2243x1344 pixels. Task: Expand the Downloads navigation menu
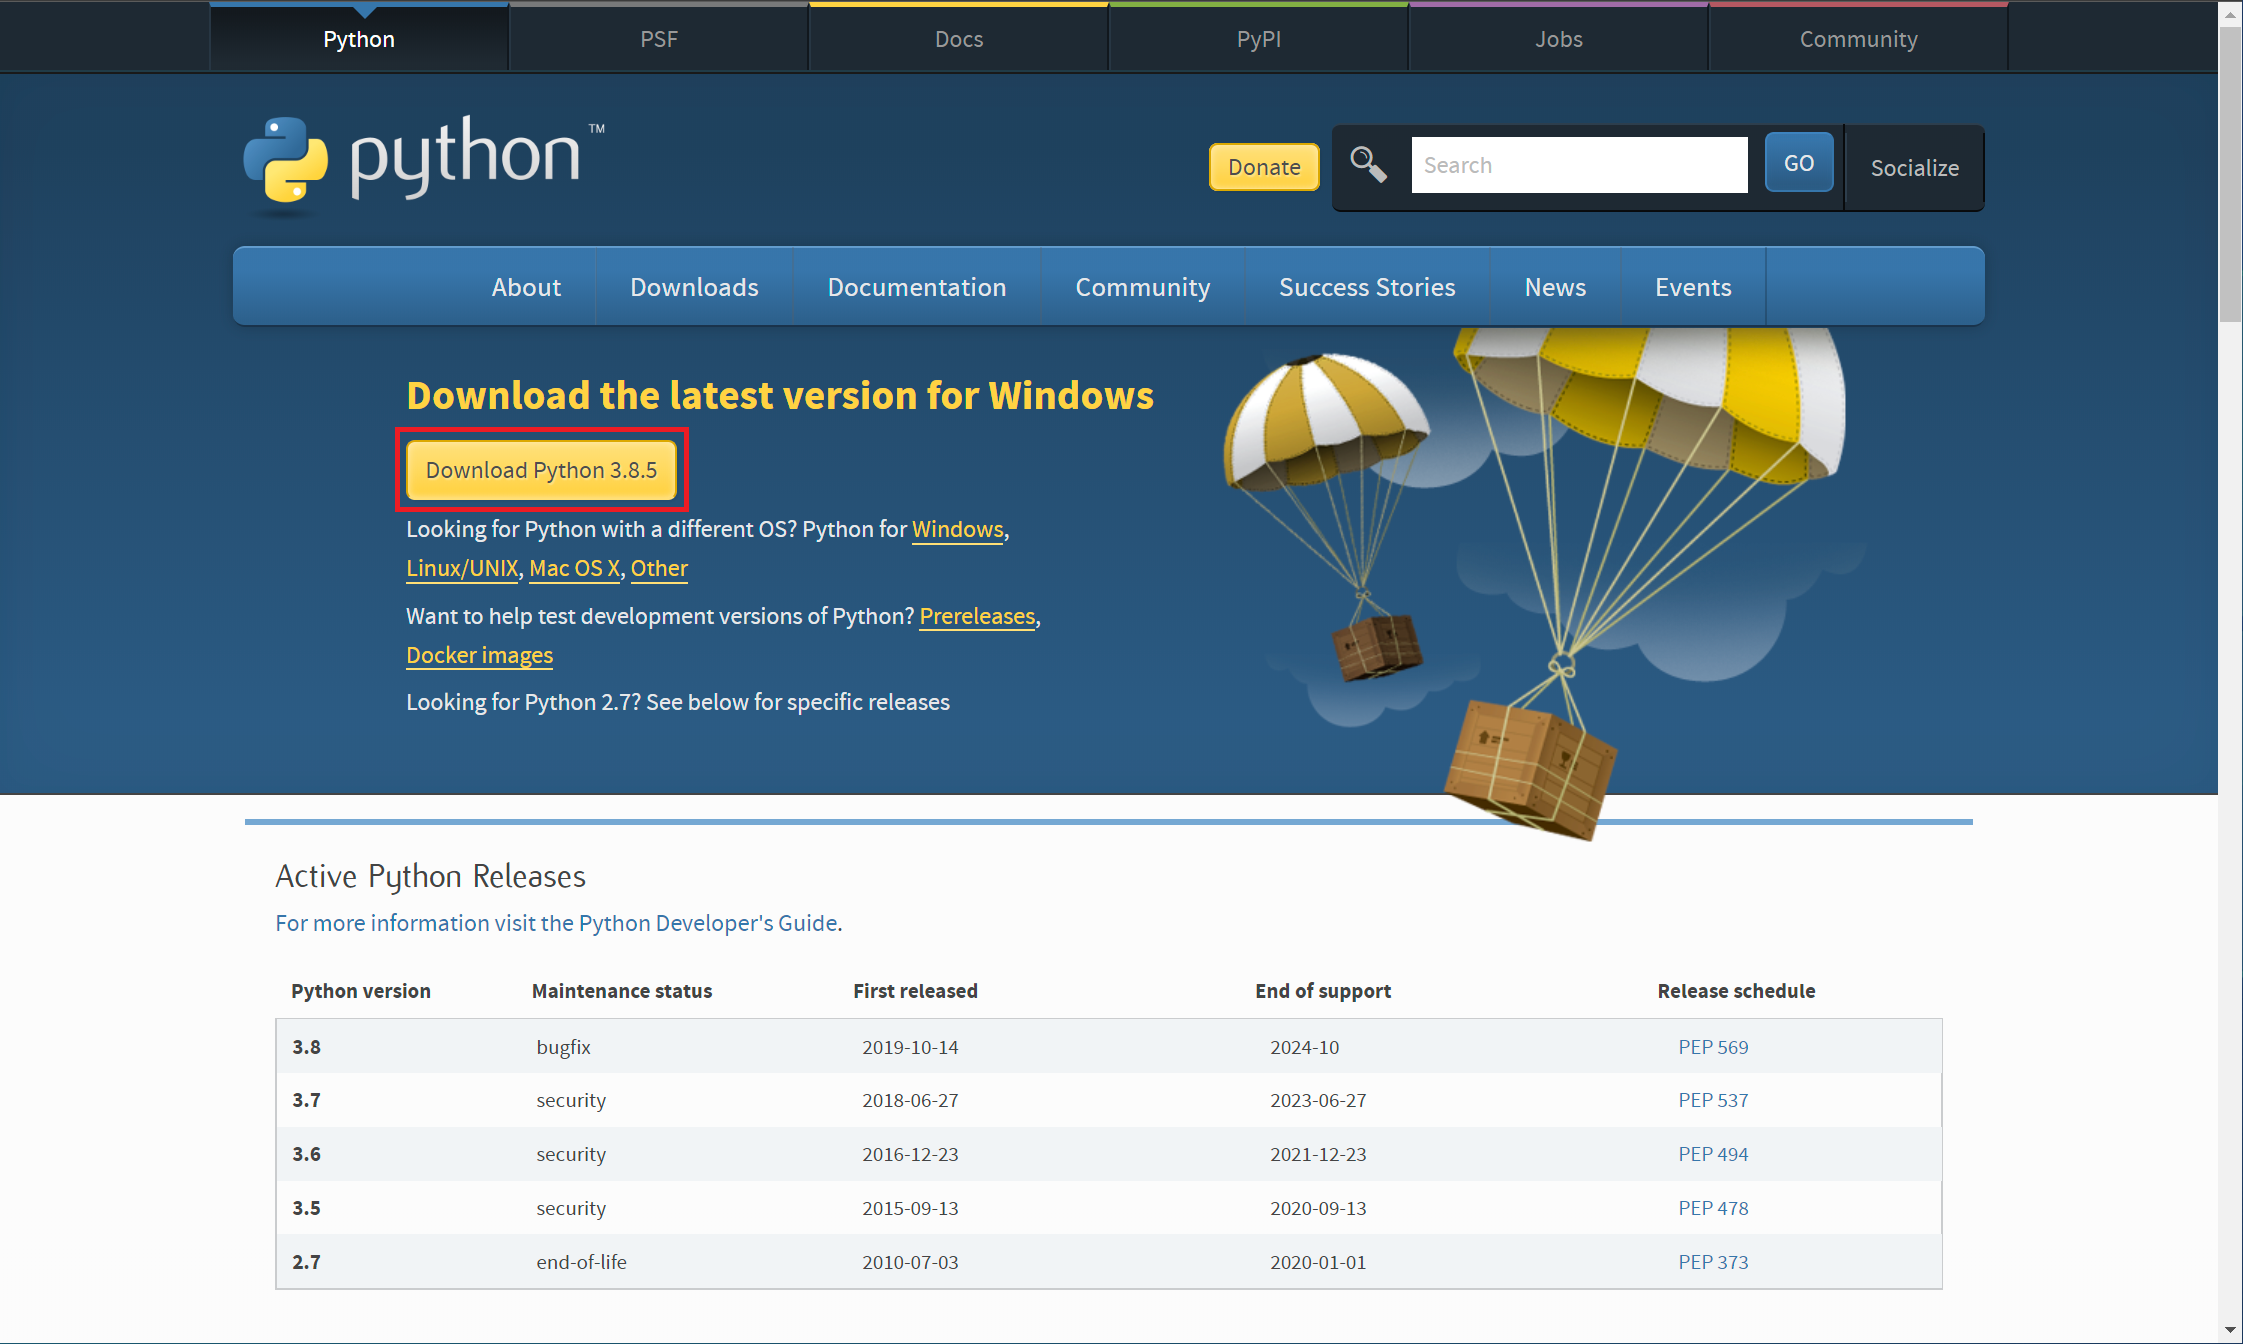coord(694,287)
